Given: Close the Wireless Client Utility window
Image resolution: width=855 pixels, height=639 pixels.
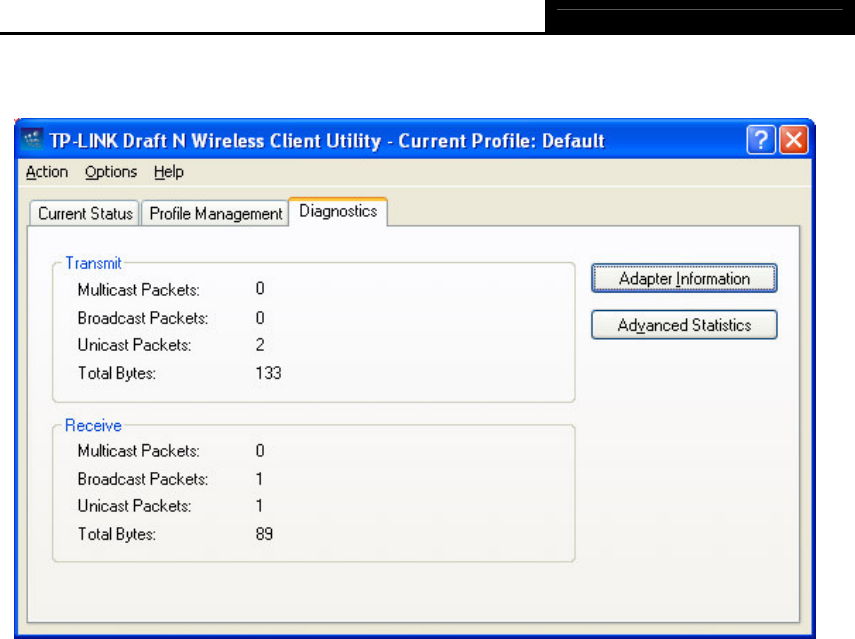Looking at the screenshot, I should 794,140.
